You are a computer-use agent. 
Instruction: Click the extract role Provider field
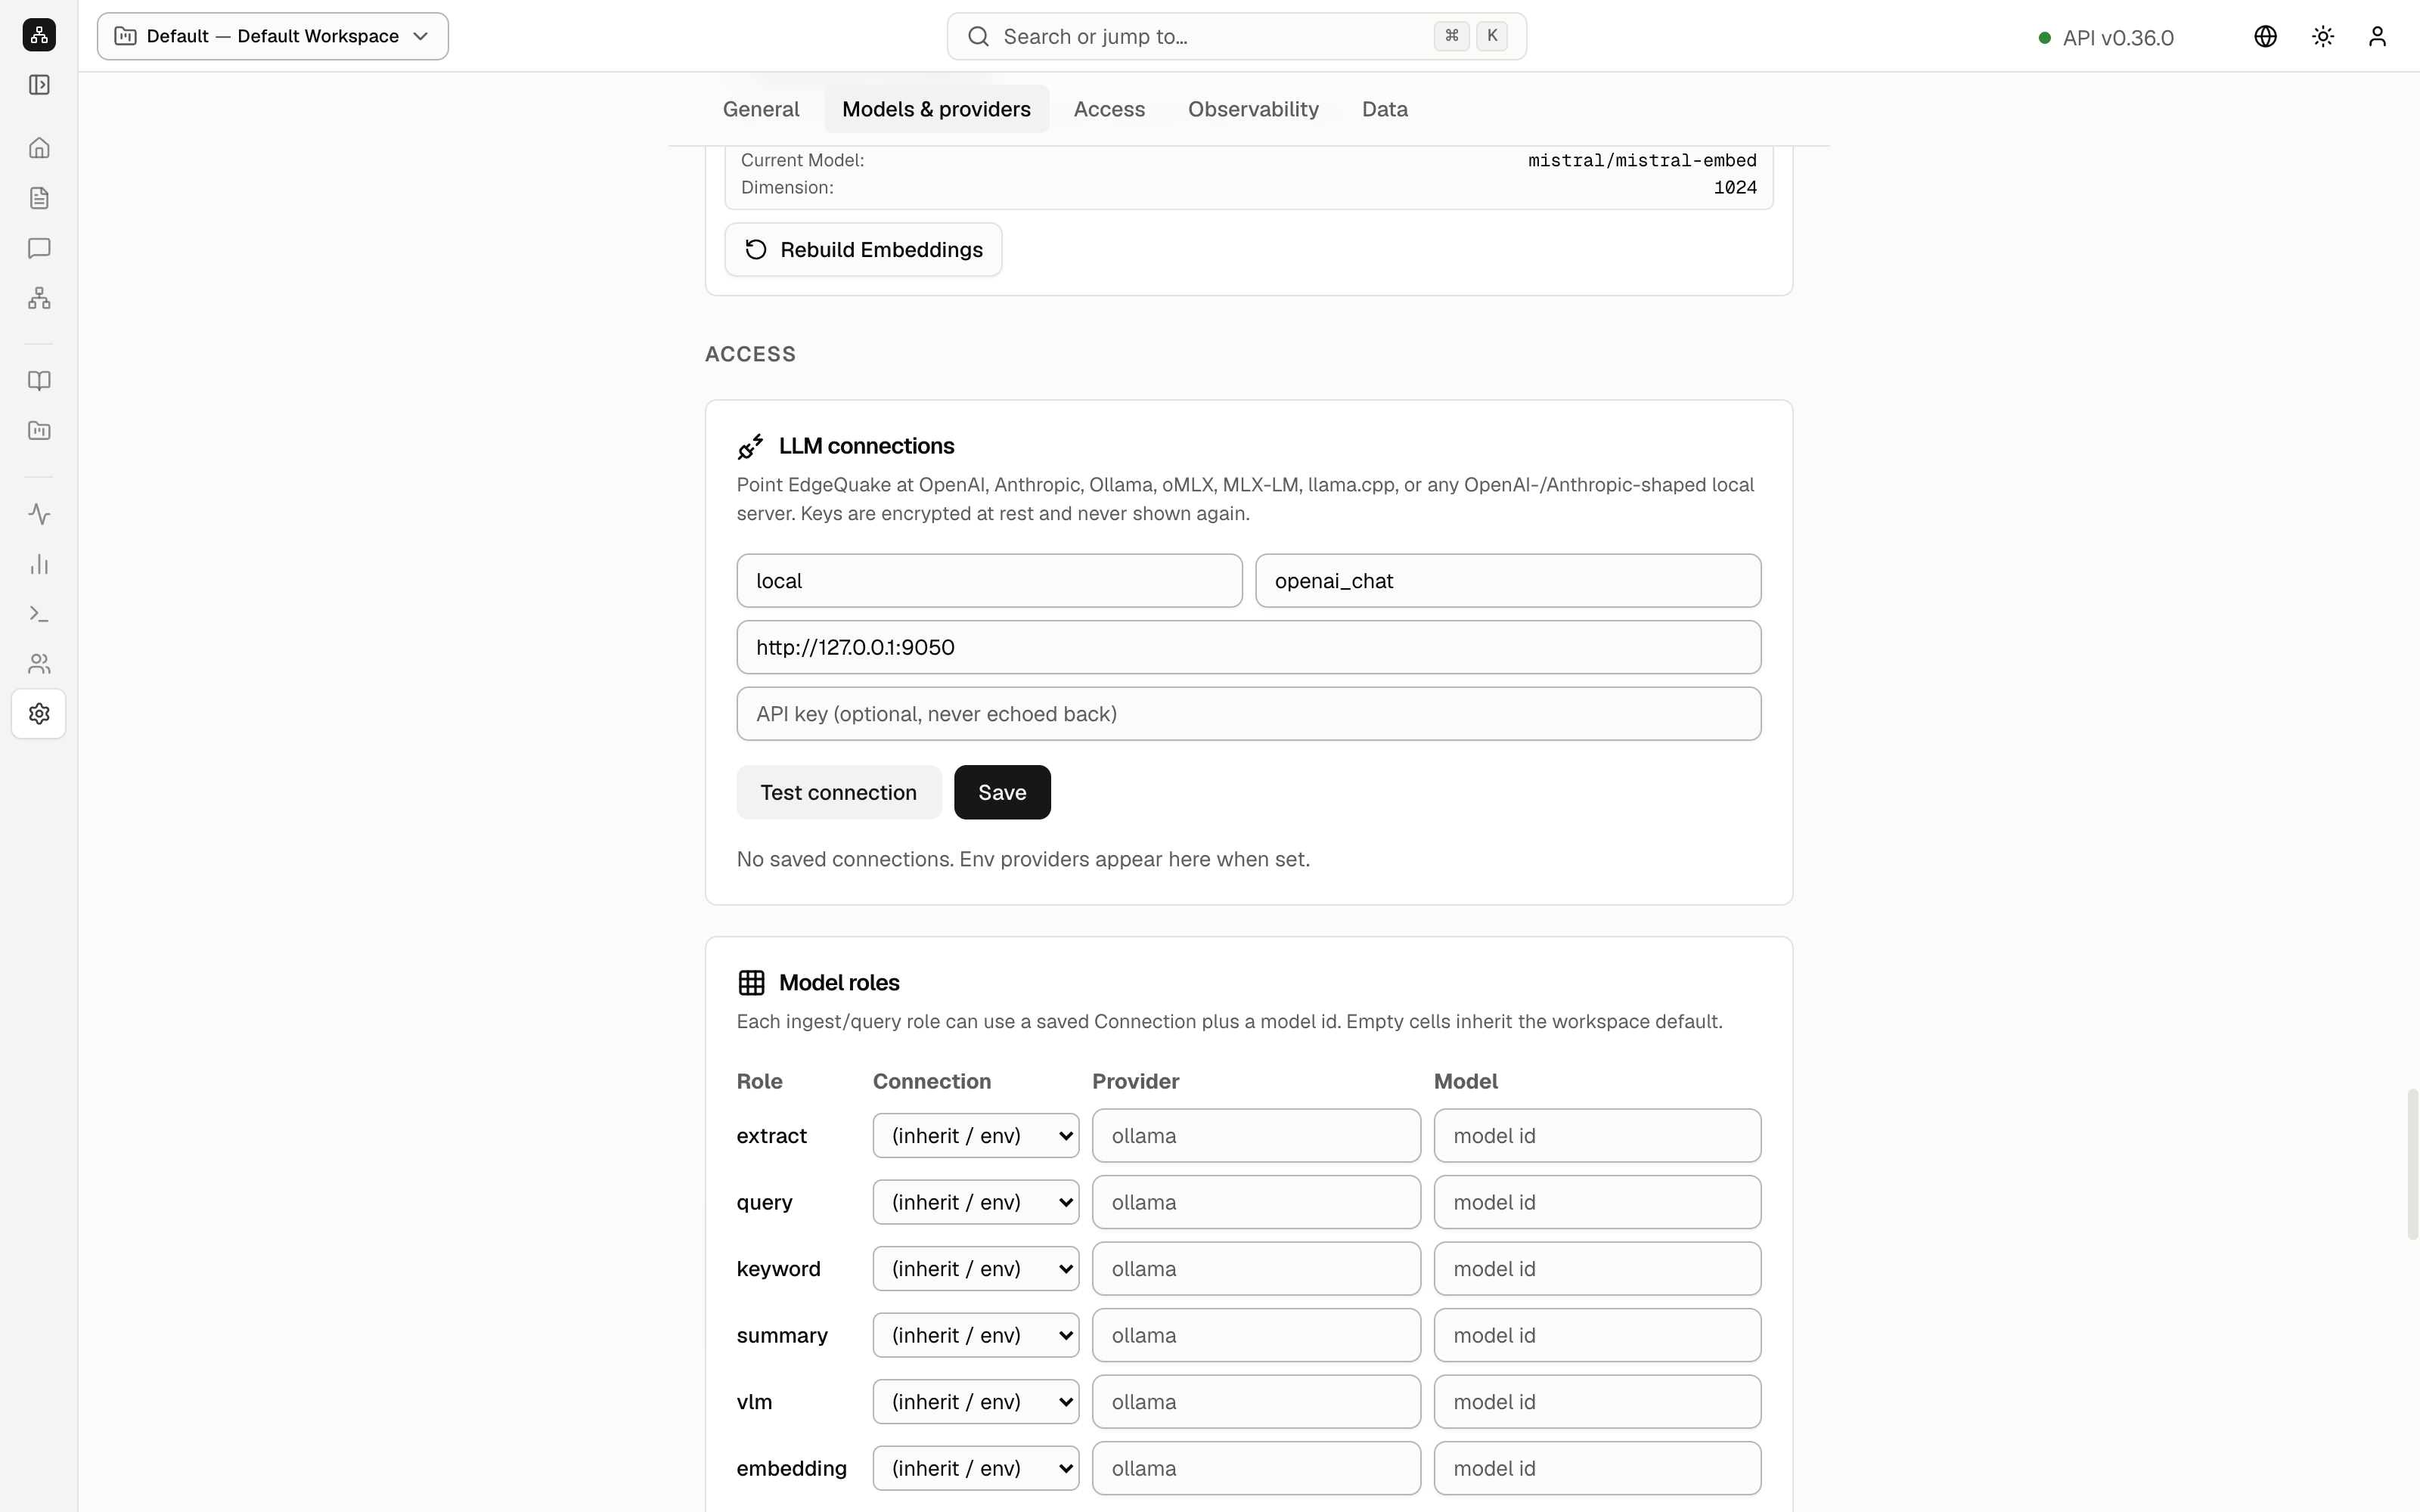(1256, 1136)
